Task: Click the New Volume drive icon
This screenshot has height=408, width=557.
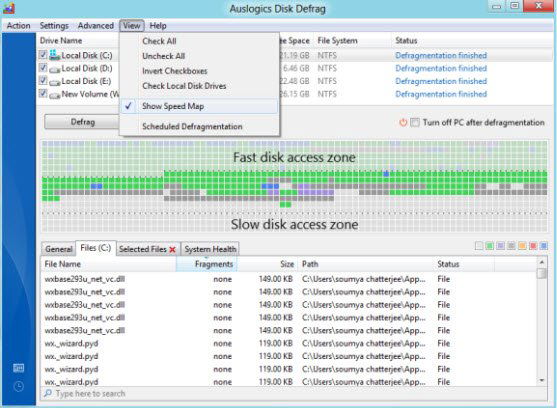Action: click(54, 95)
